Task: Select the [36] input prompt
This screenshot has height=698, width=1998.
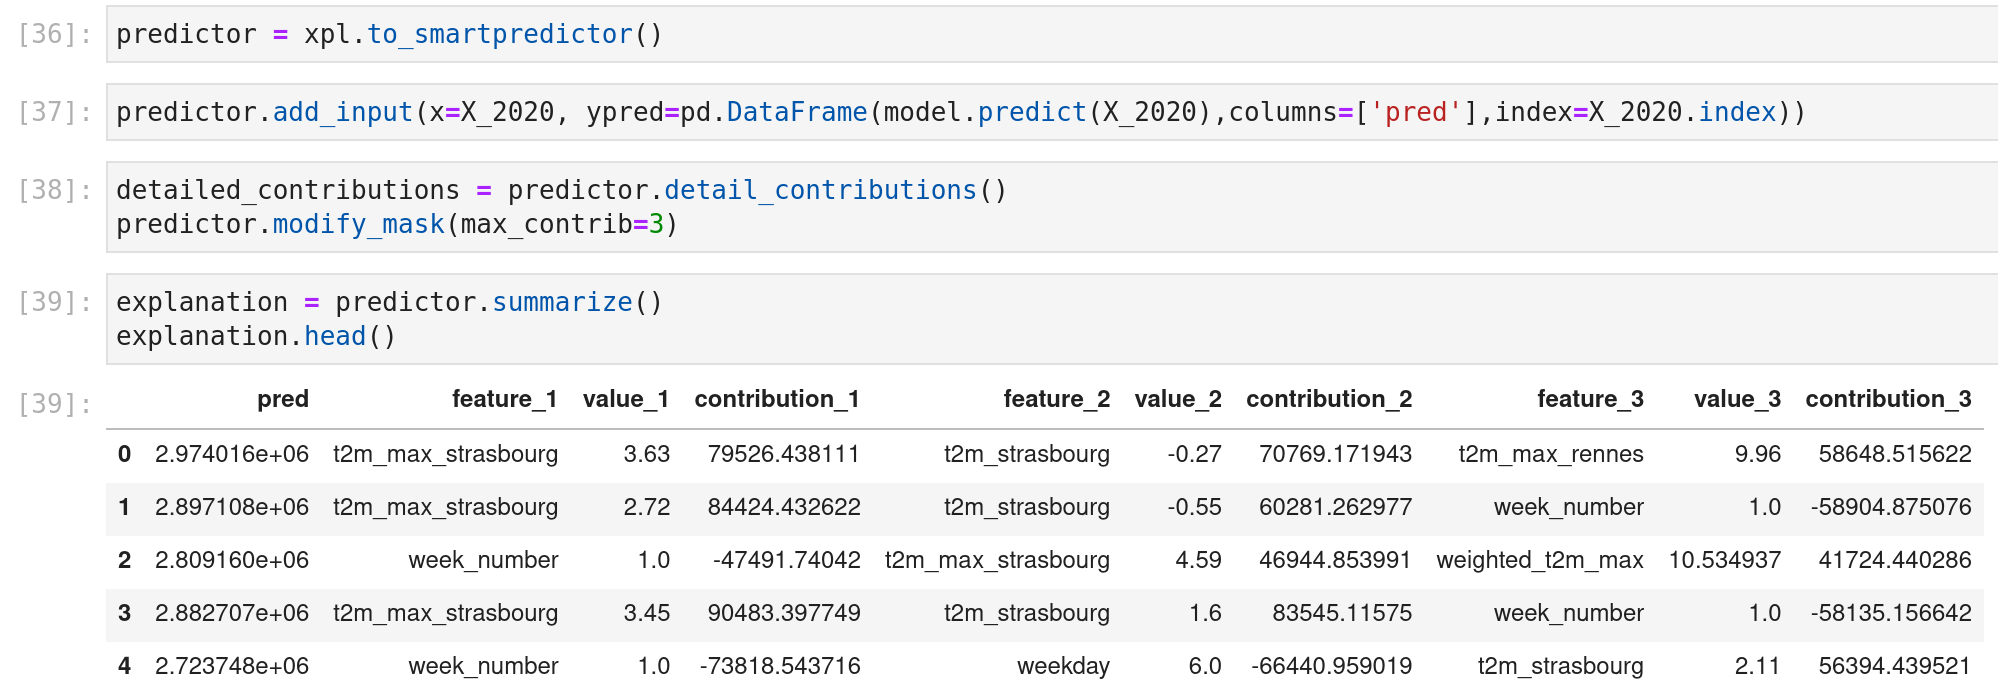Action: 55,34
